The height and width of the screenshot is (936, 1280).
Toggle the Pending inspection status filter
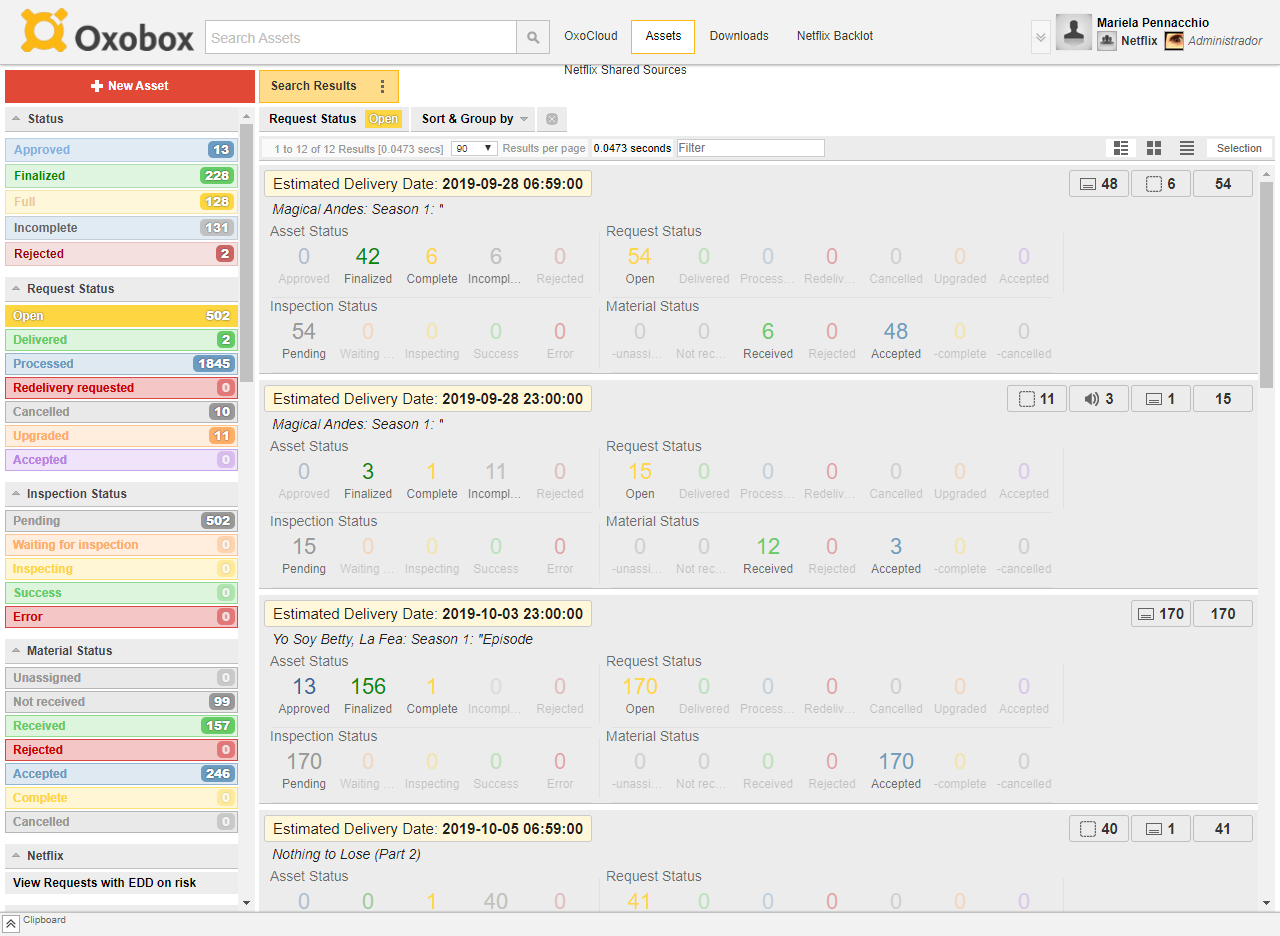(121, 521)
